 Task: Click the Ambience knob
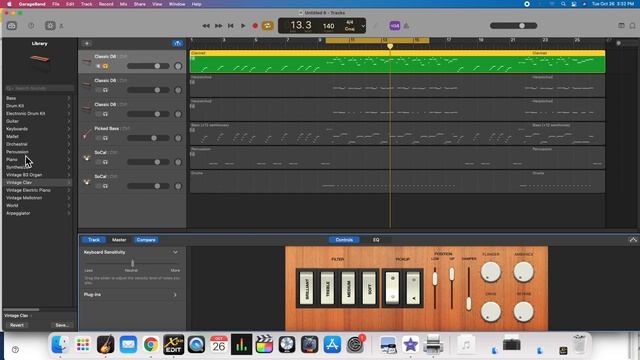click(x=524, y=272)
